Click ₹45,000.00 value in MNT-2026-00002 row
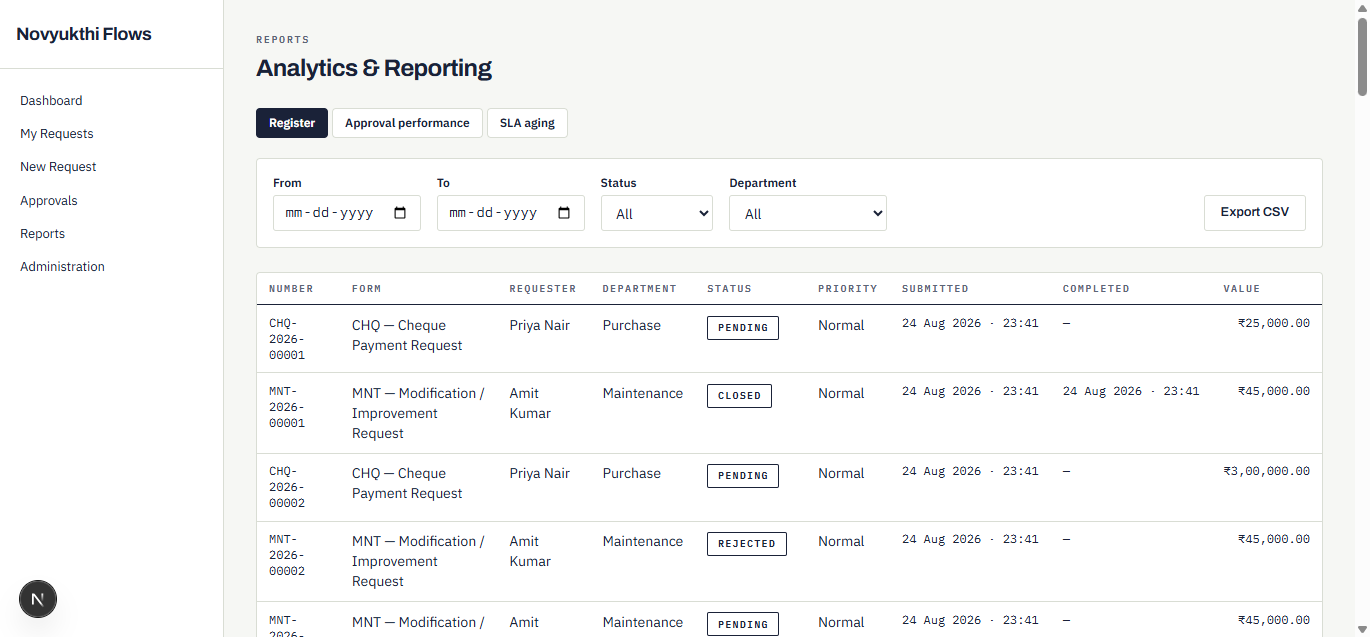This screenshot has width=1370, height=637. (1273, 539)
